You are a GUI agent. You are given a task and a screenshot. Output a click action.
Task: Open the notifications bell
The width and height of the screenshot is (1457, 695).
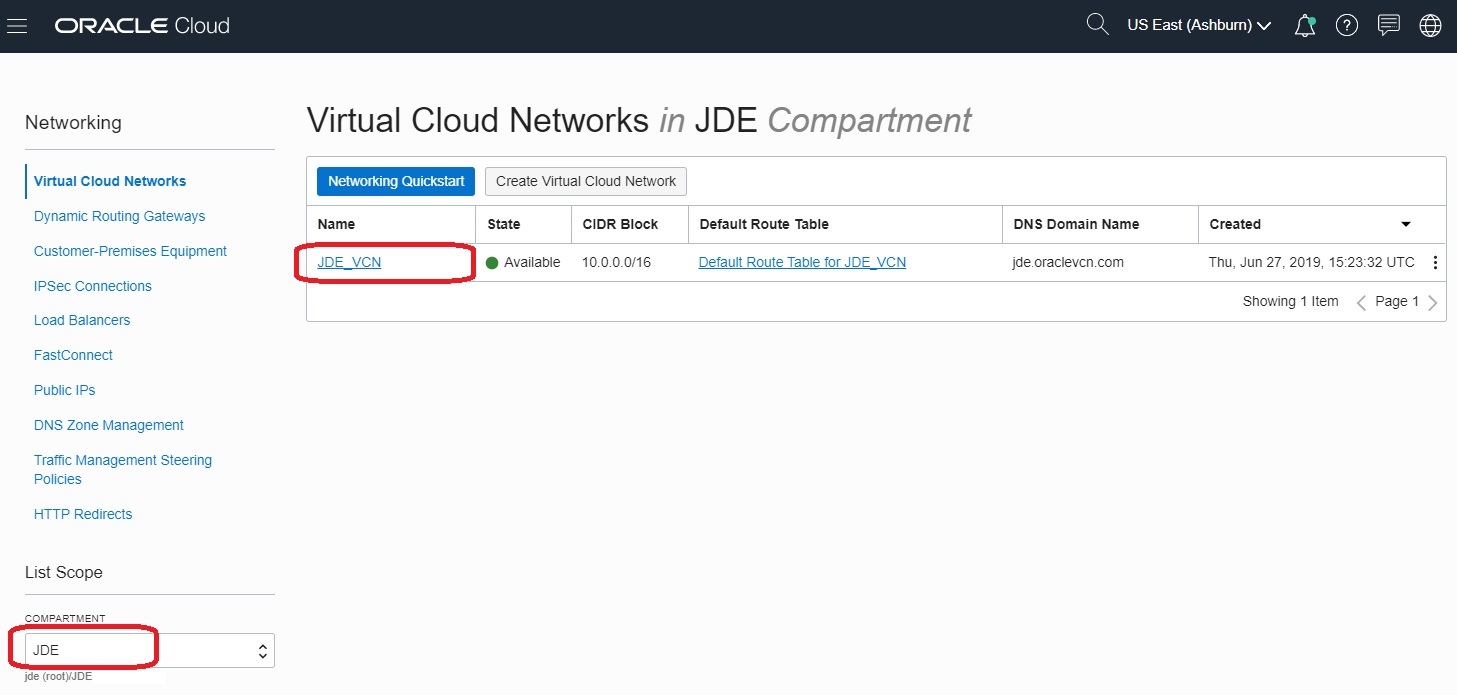coord(1305,26)
